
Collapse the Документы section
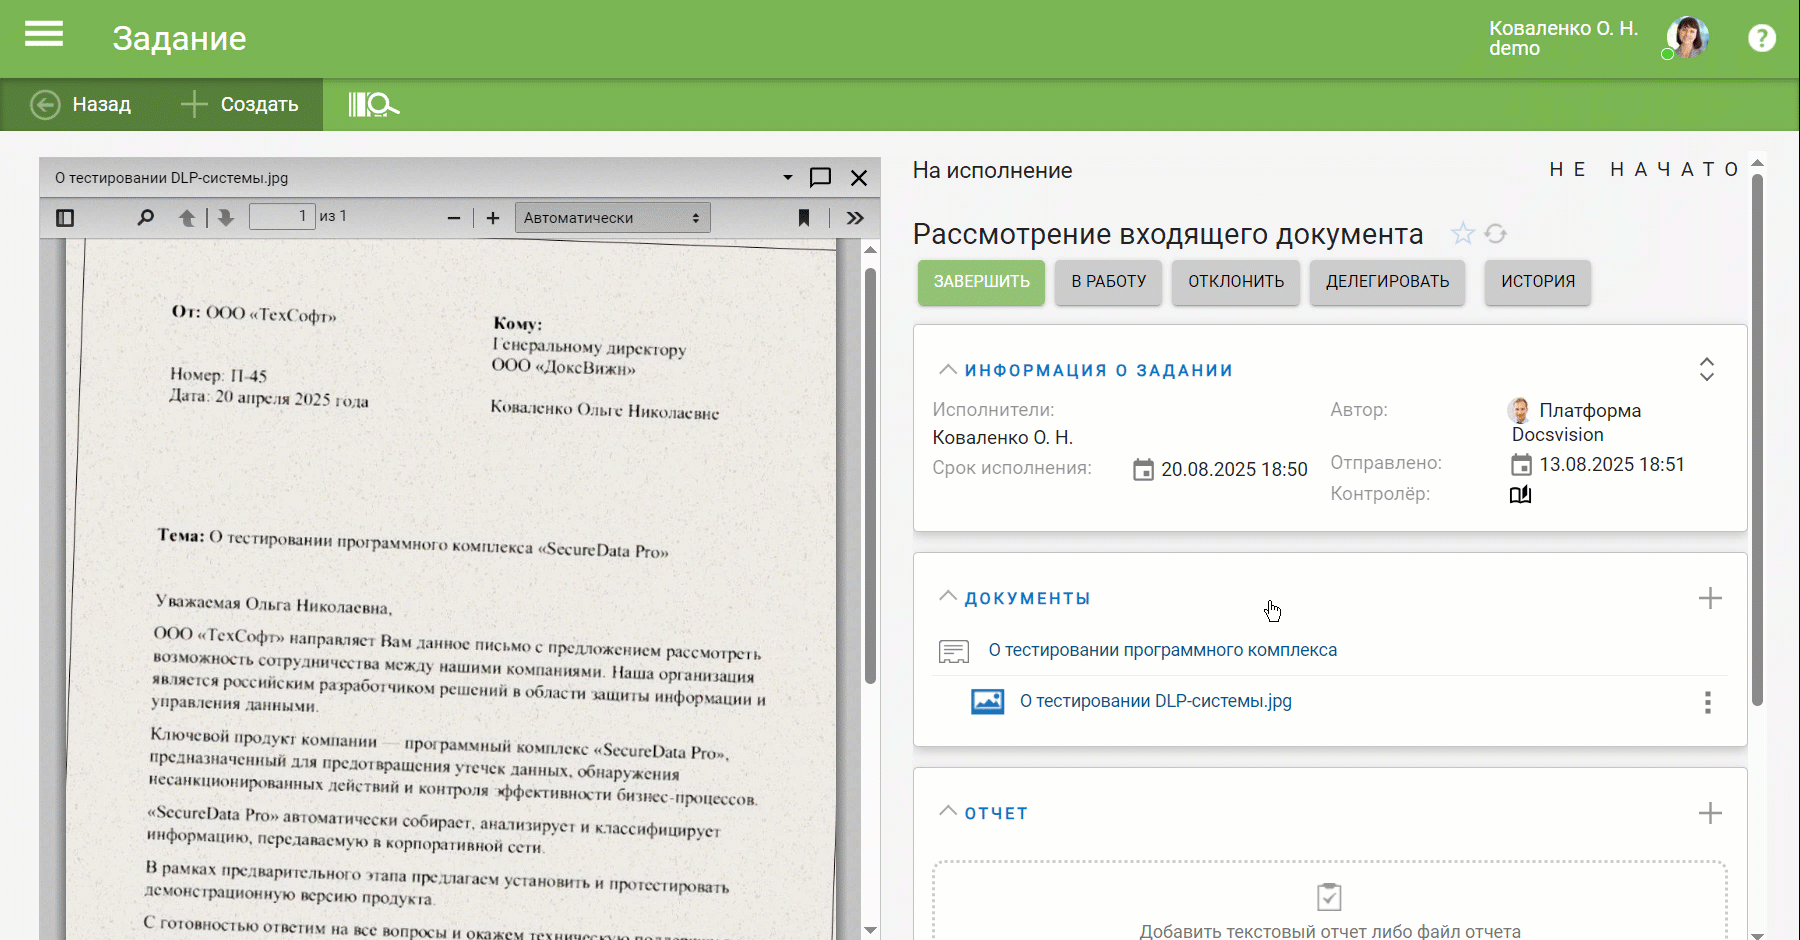(948, 597)
